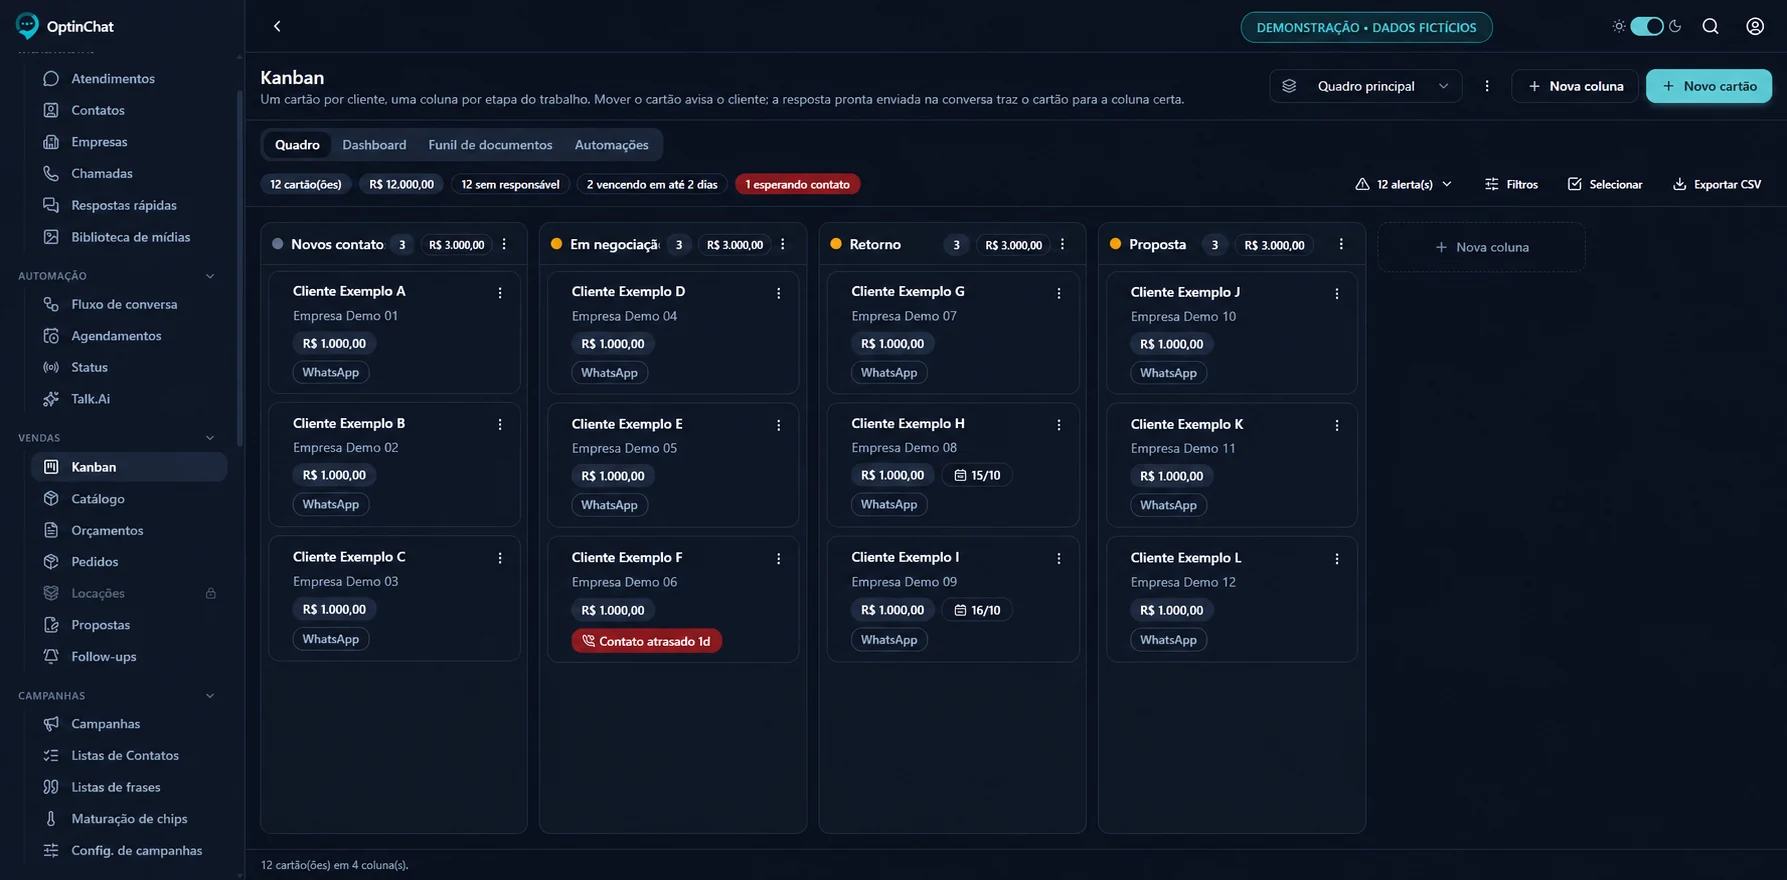Switch to the Automações tab
The height and width of the screenshot is (880, 1787).
[x=611, y=145]
